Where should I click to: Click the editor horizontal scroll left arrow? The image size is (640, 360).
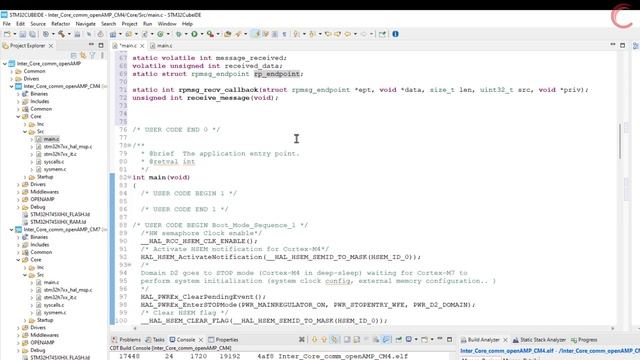click(135, 328)
